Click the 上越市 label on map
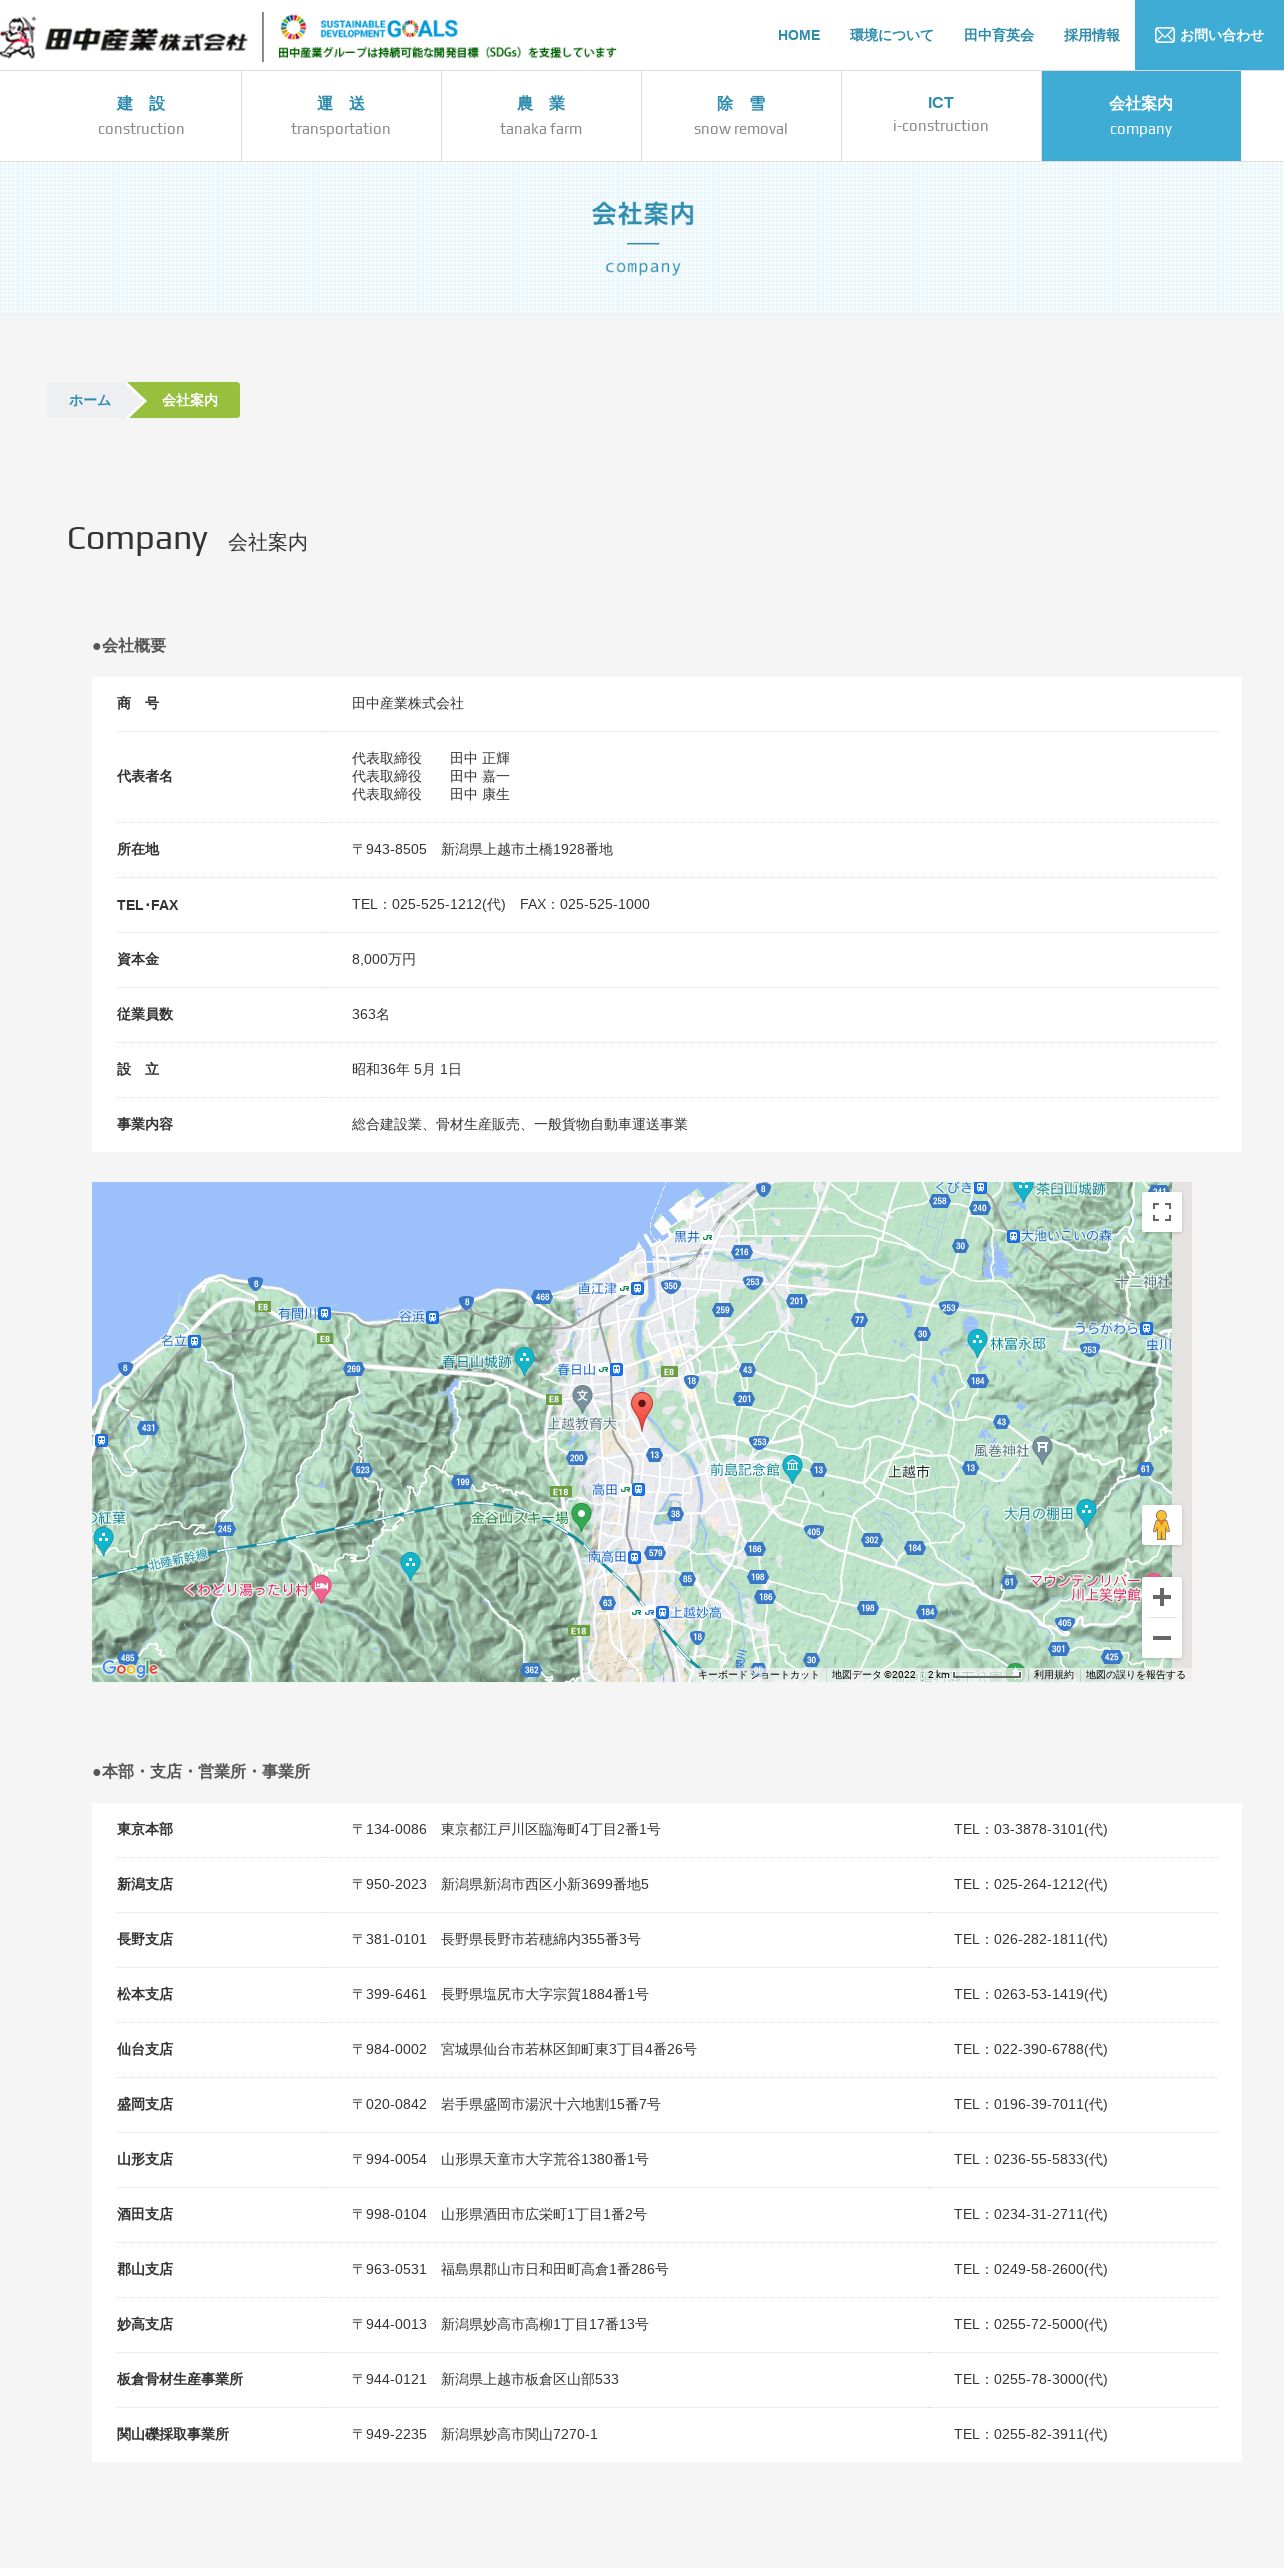1284x2568 pixels. [909, 1471]
